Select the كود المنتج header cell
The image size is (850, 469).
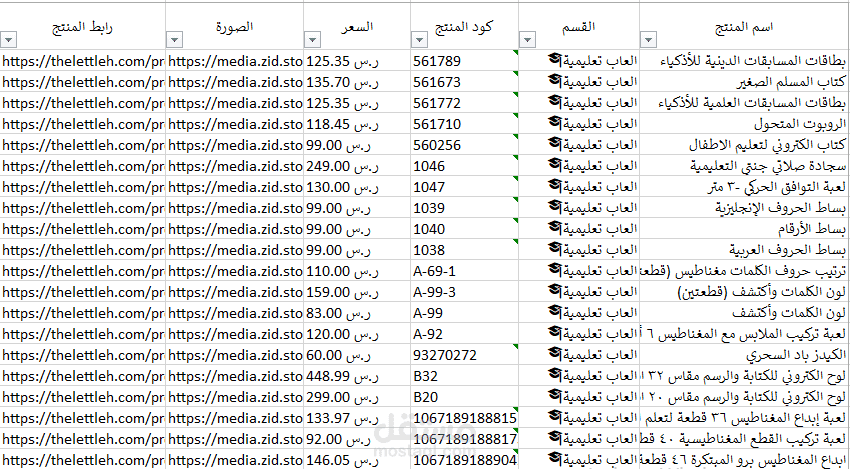click(465, 27)
